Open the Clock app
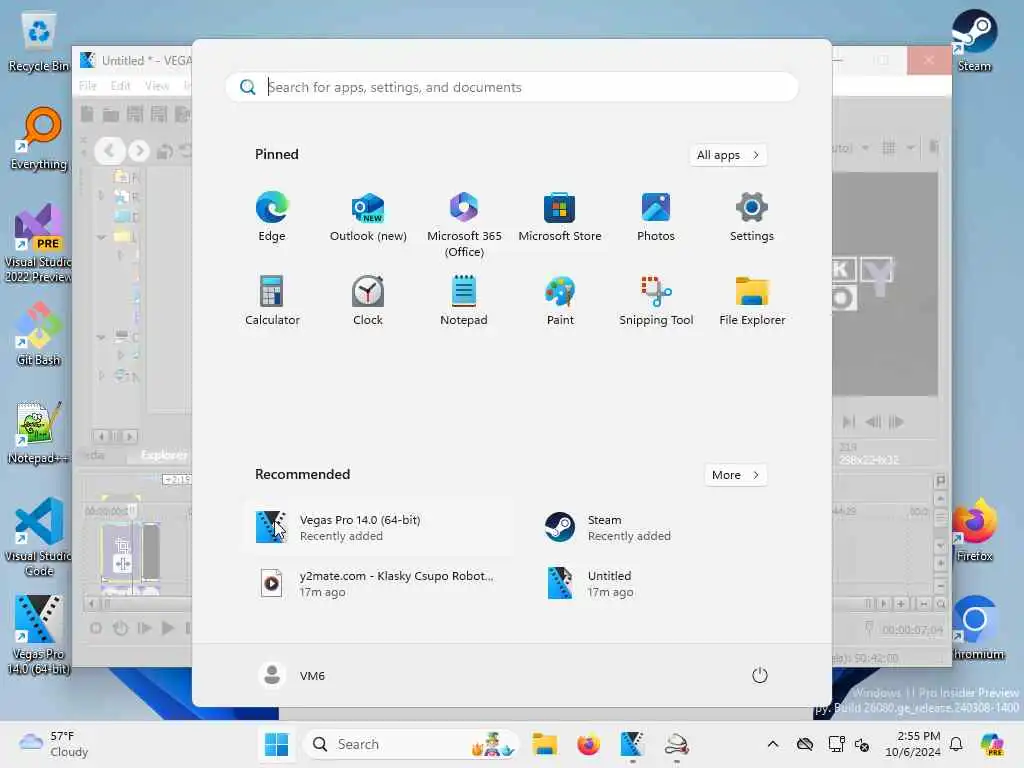 [368, 301]
